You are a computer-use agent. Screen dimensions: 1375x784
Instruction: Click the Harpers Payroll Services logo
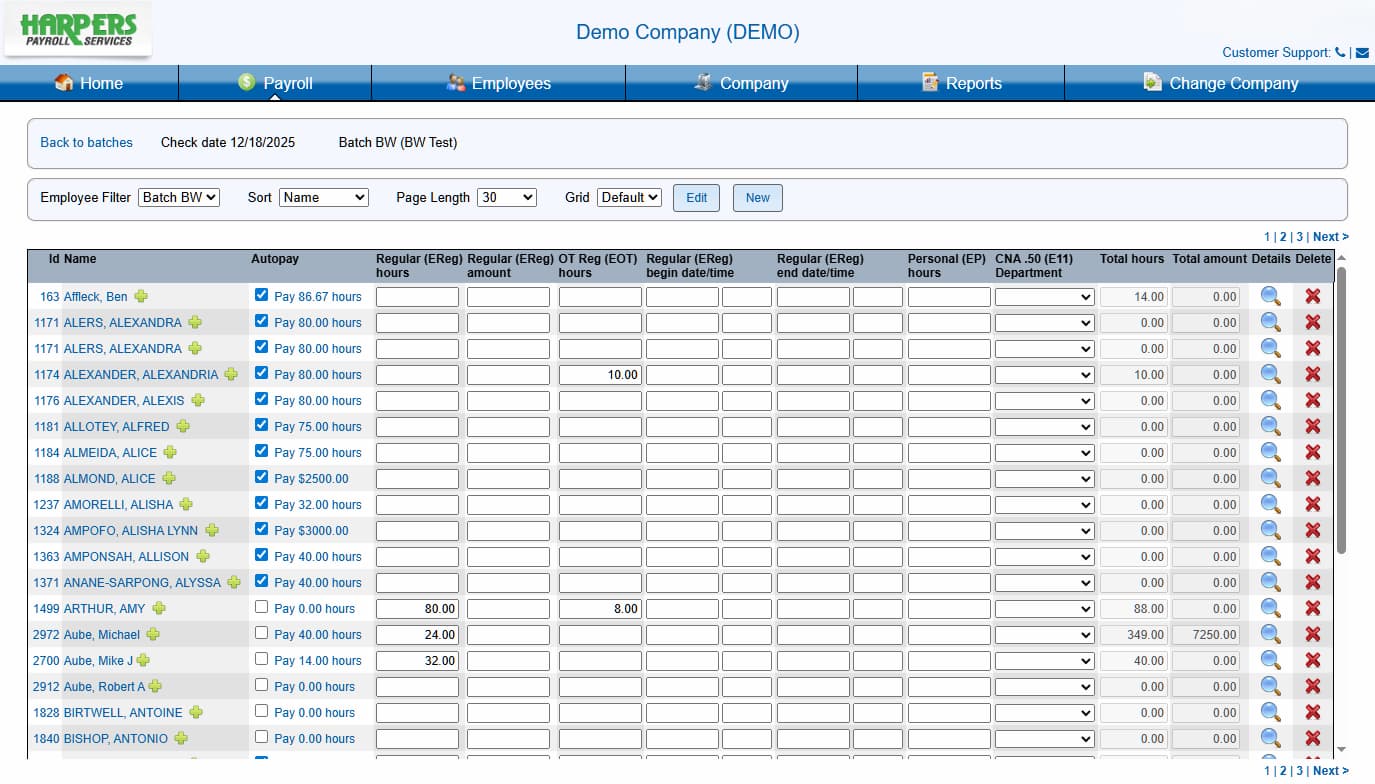pyautogui.click(x=77, y=28)
